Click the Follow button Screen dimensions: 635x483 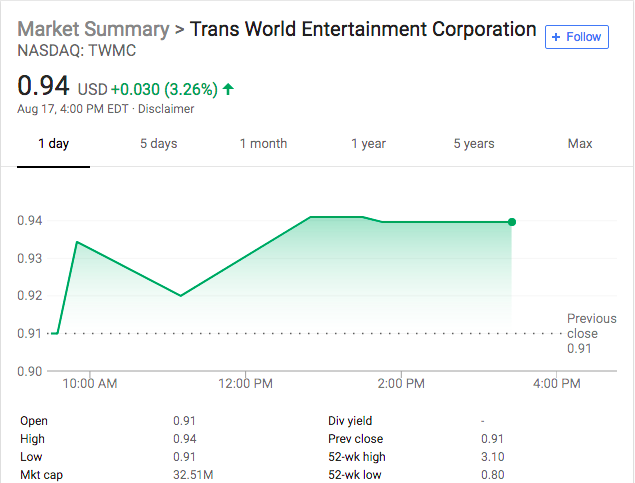pos(576,37)
